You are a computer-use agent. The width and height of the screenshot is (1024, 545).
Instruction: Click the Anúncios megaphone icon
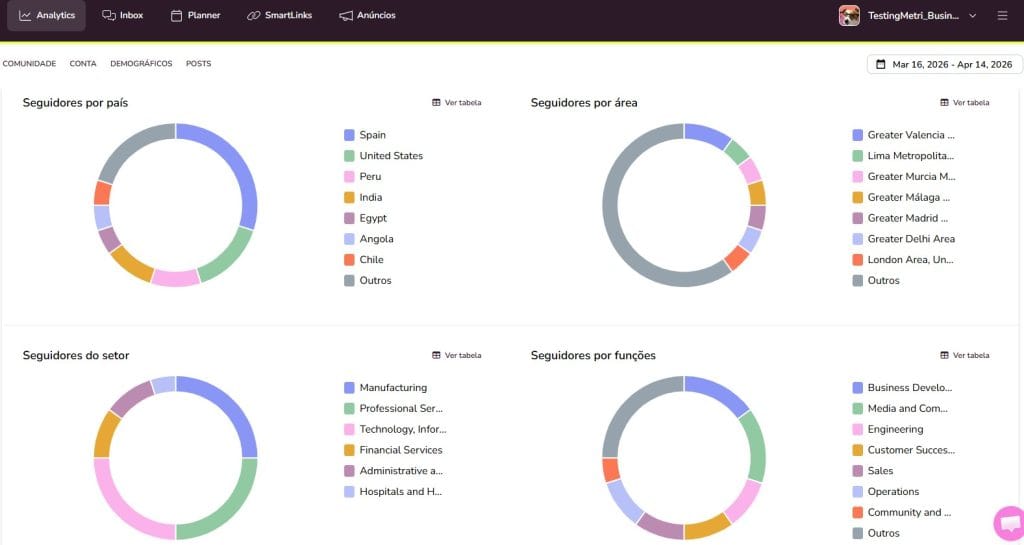coord(346,16)
